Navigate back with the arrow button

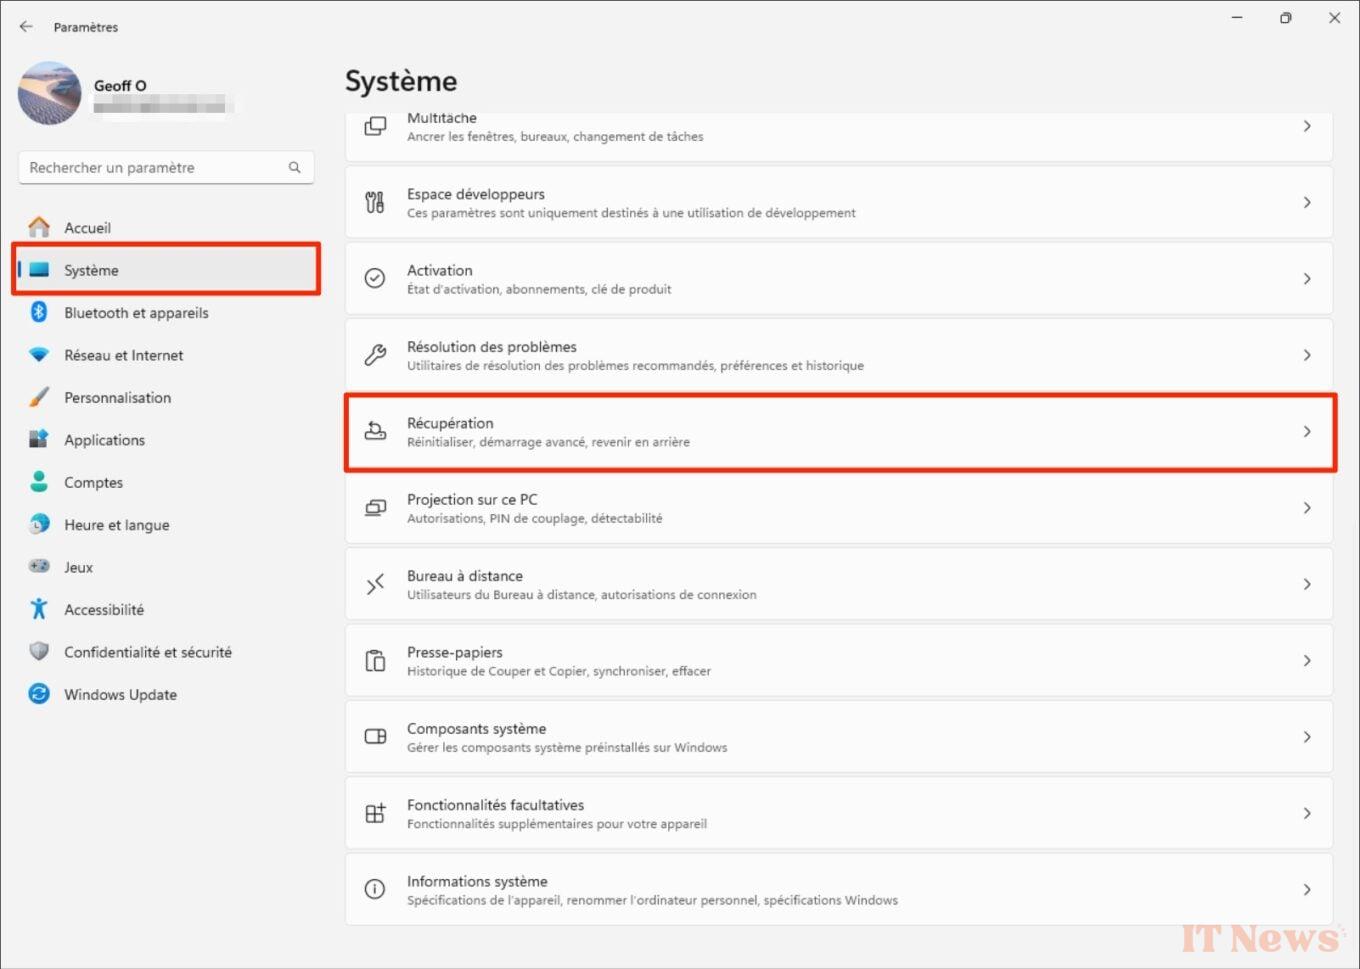tap(26, 27)
